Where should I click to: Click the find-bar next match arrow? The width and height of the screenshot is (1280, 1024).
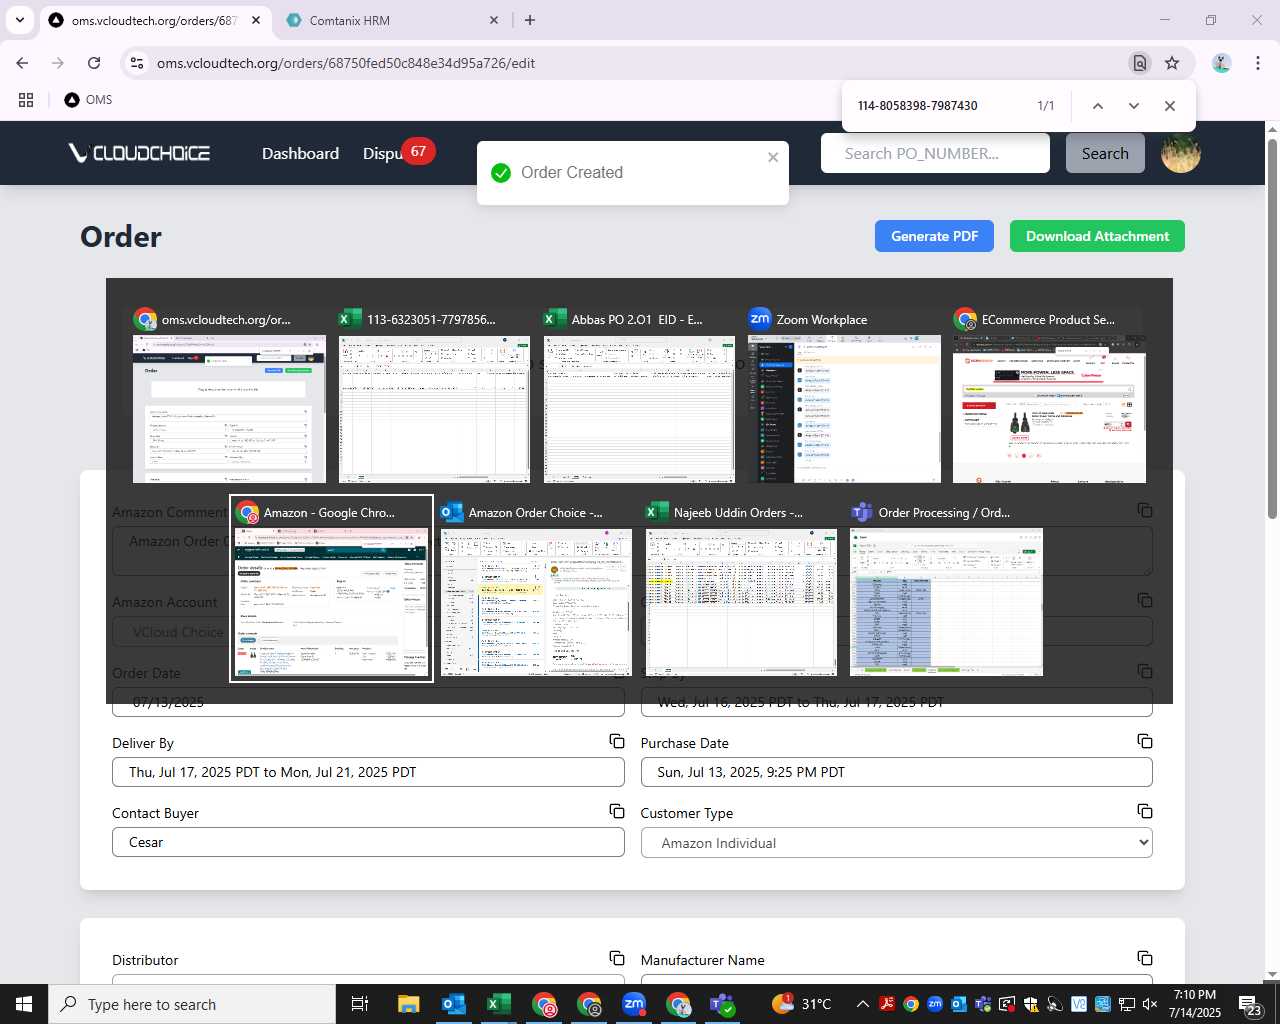click(1133, 106)
